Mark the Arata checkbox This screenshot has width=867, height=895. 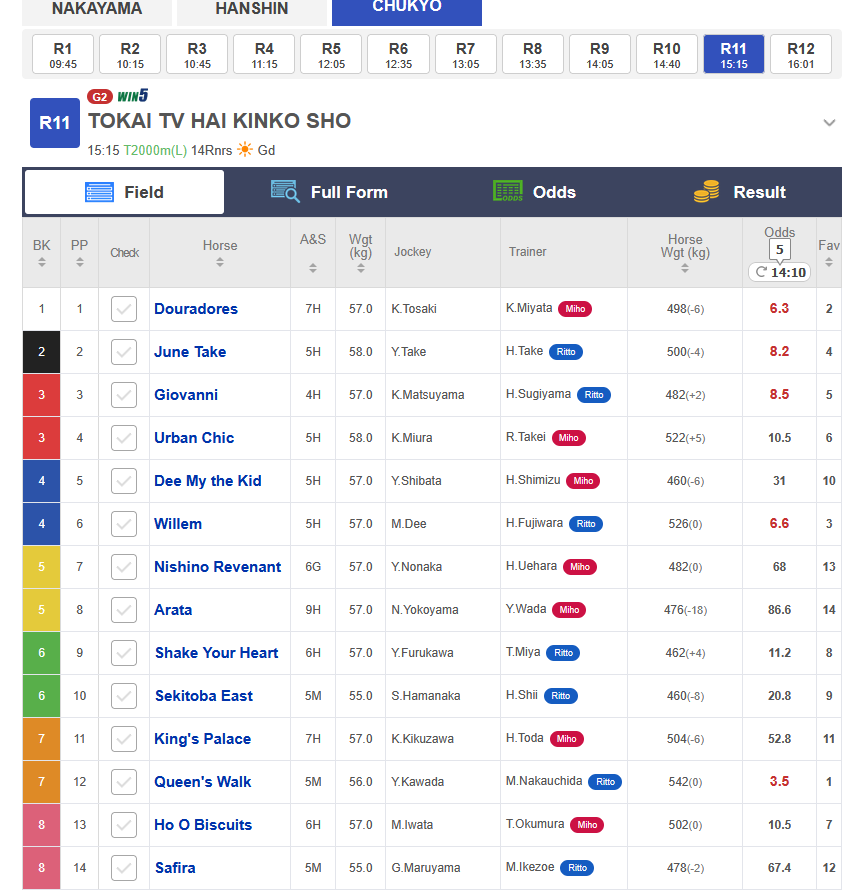click(124, 610)
